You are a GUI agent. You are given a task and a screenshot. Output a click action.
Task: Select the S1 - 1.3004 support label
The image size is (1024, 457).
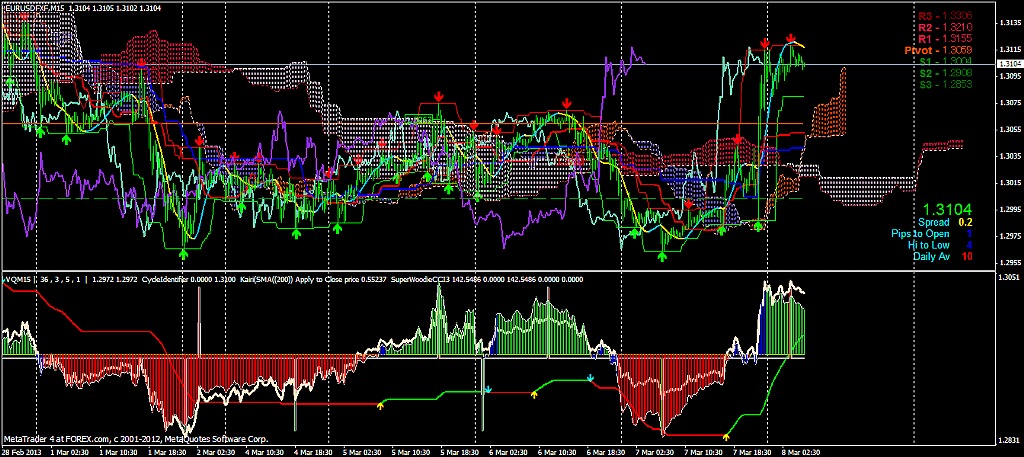click(946, 61)
